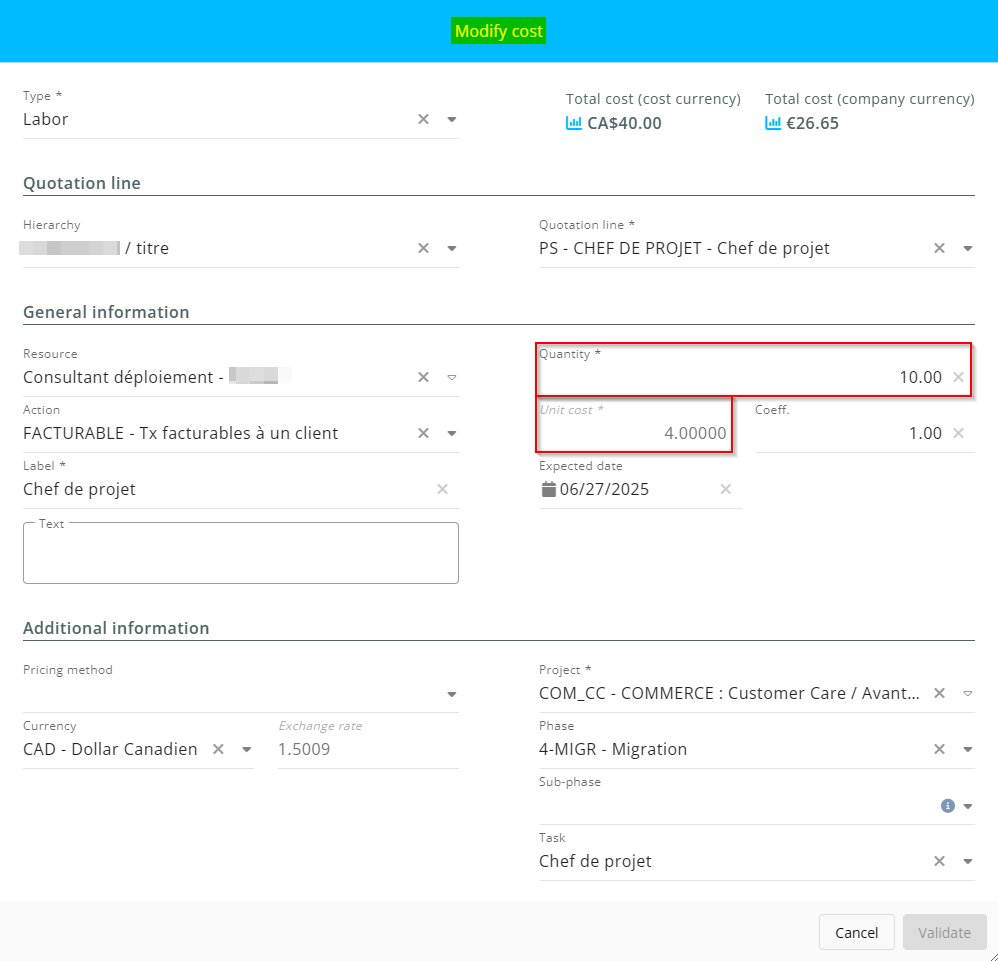Click the Quantity input field

point(740,377)
